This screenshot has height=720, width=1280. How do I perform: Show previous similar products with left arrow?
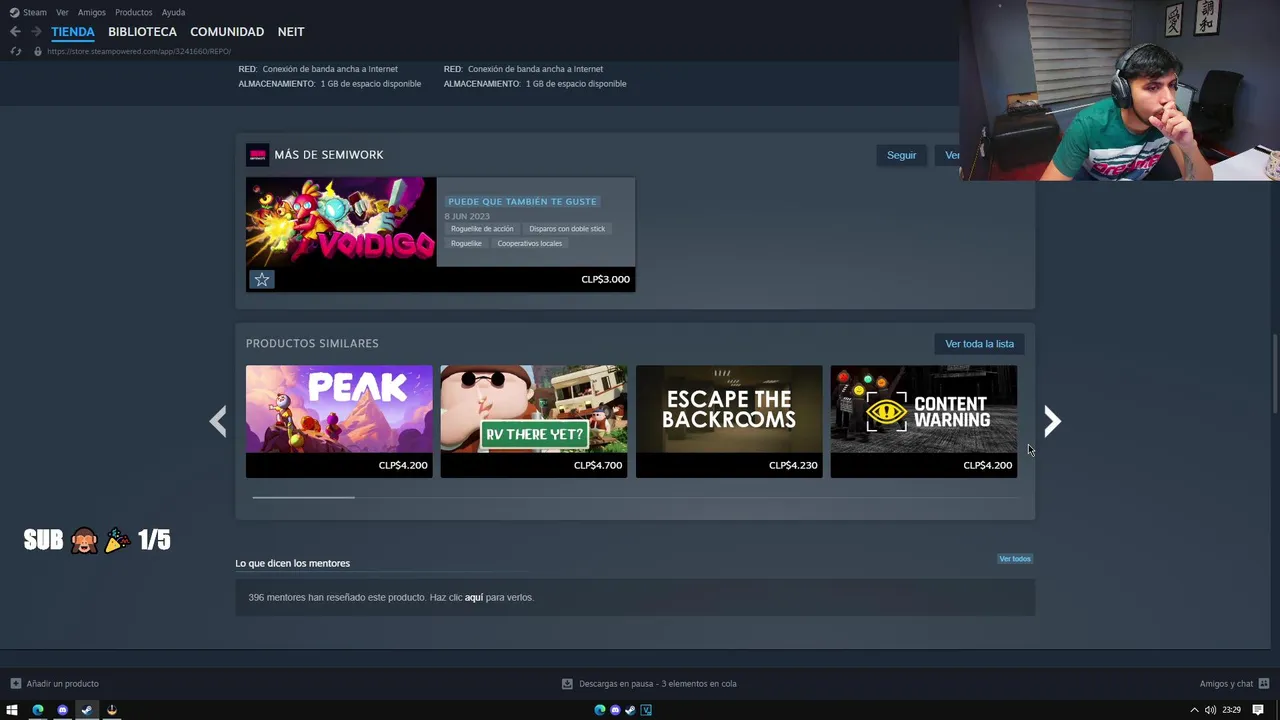[x=218, y=421]
